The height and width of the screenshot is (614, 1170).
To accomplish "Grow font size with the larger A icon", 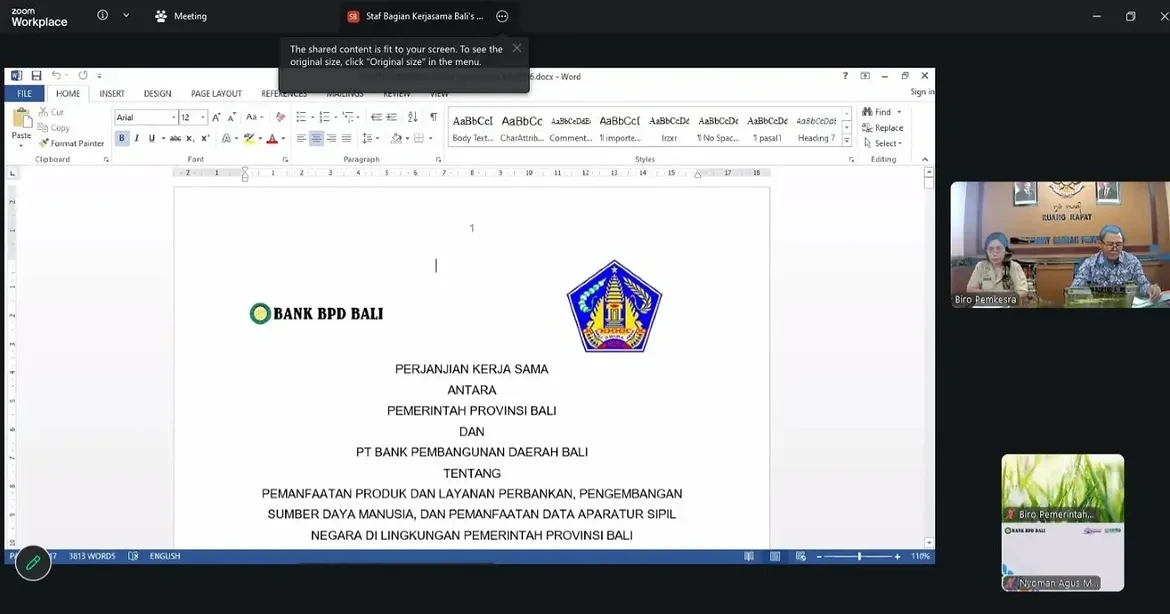I will (x=216, y=117).
